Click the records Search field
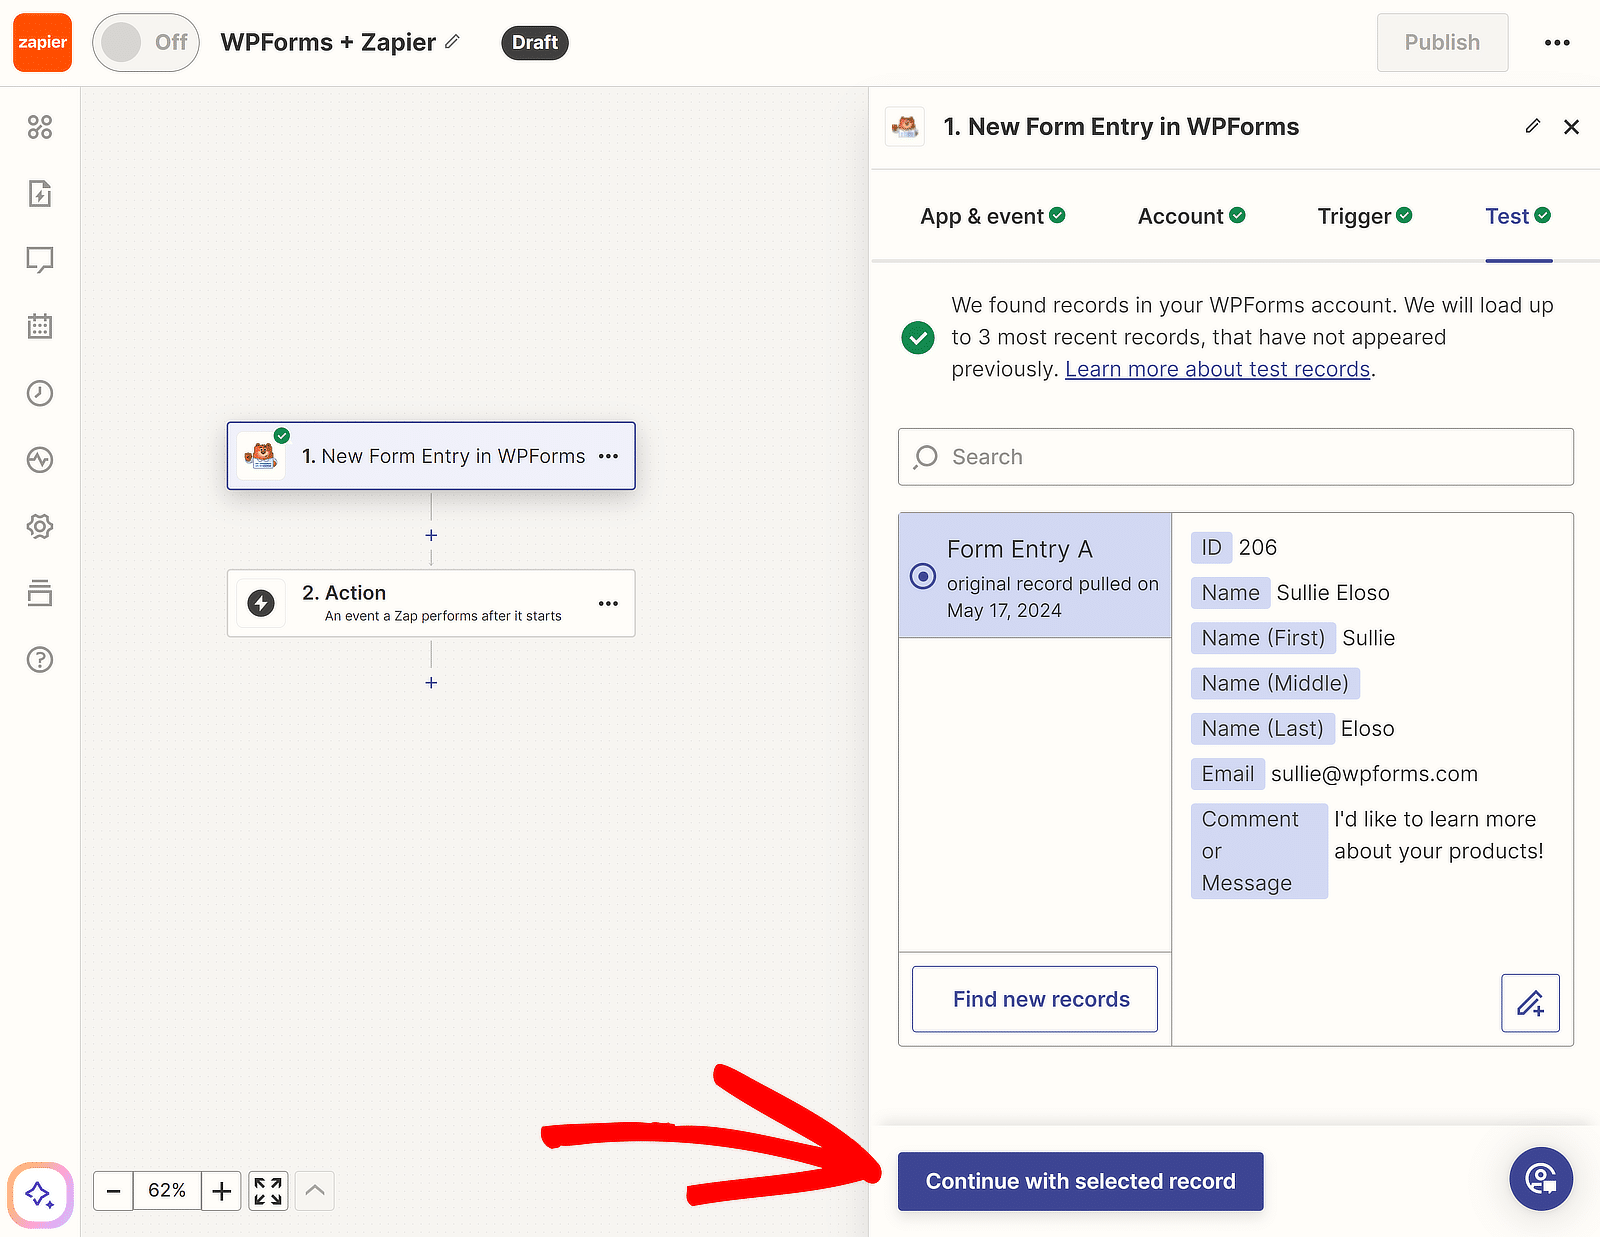 [x=1236, y=457]
